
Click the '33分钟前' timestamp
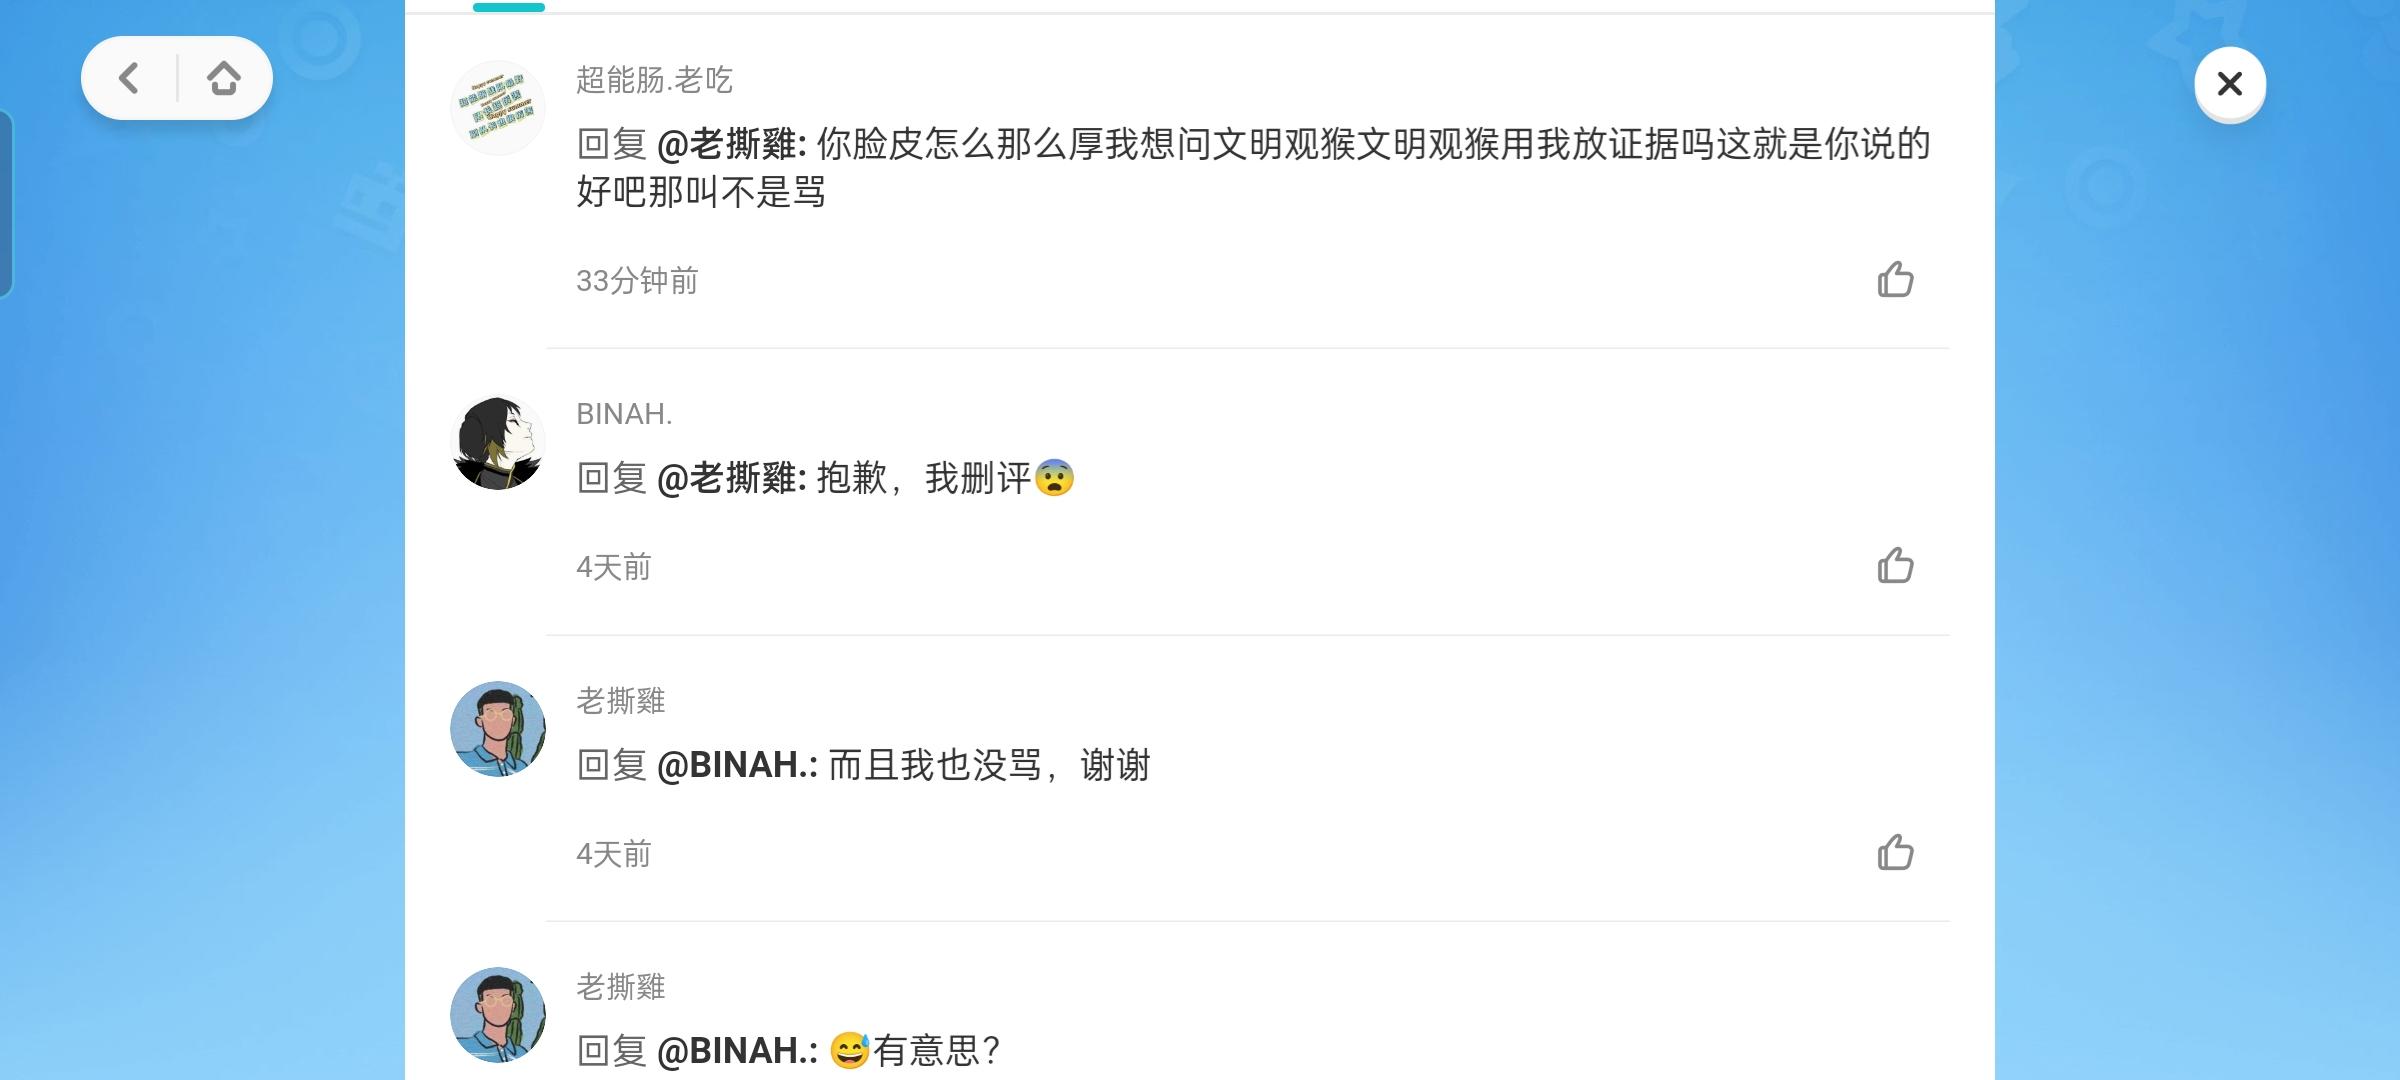[x=637, y=281]
